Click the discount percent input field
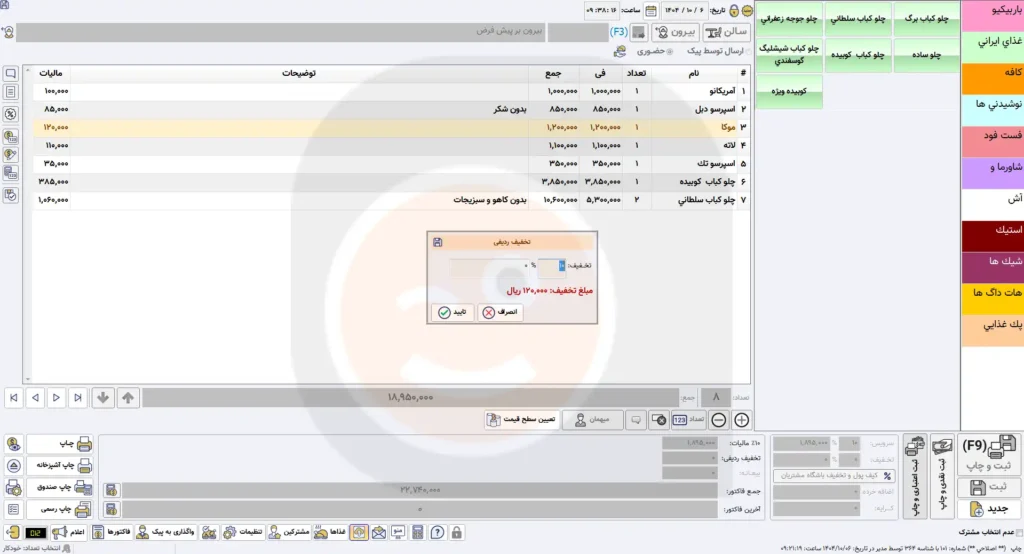This screenshot has width=1024, height=554. [553, 266]
